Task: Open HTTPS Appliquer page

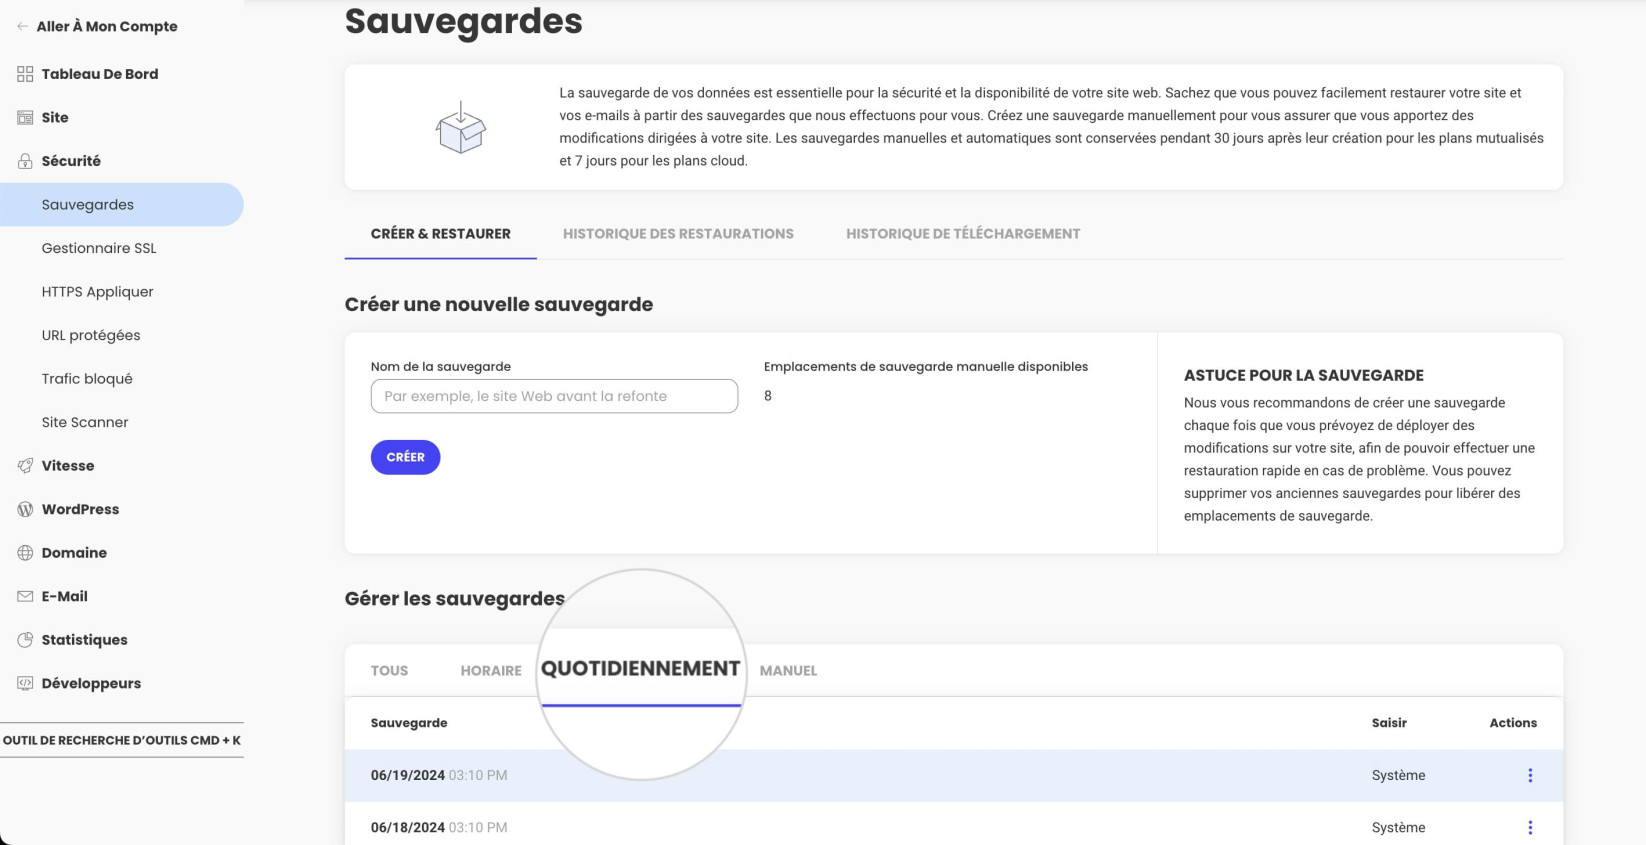Action: 97,292
